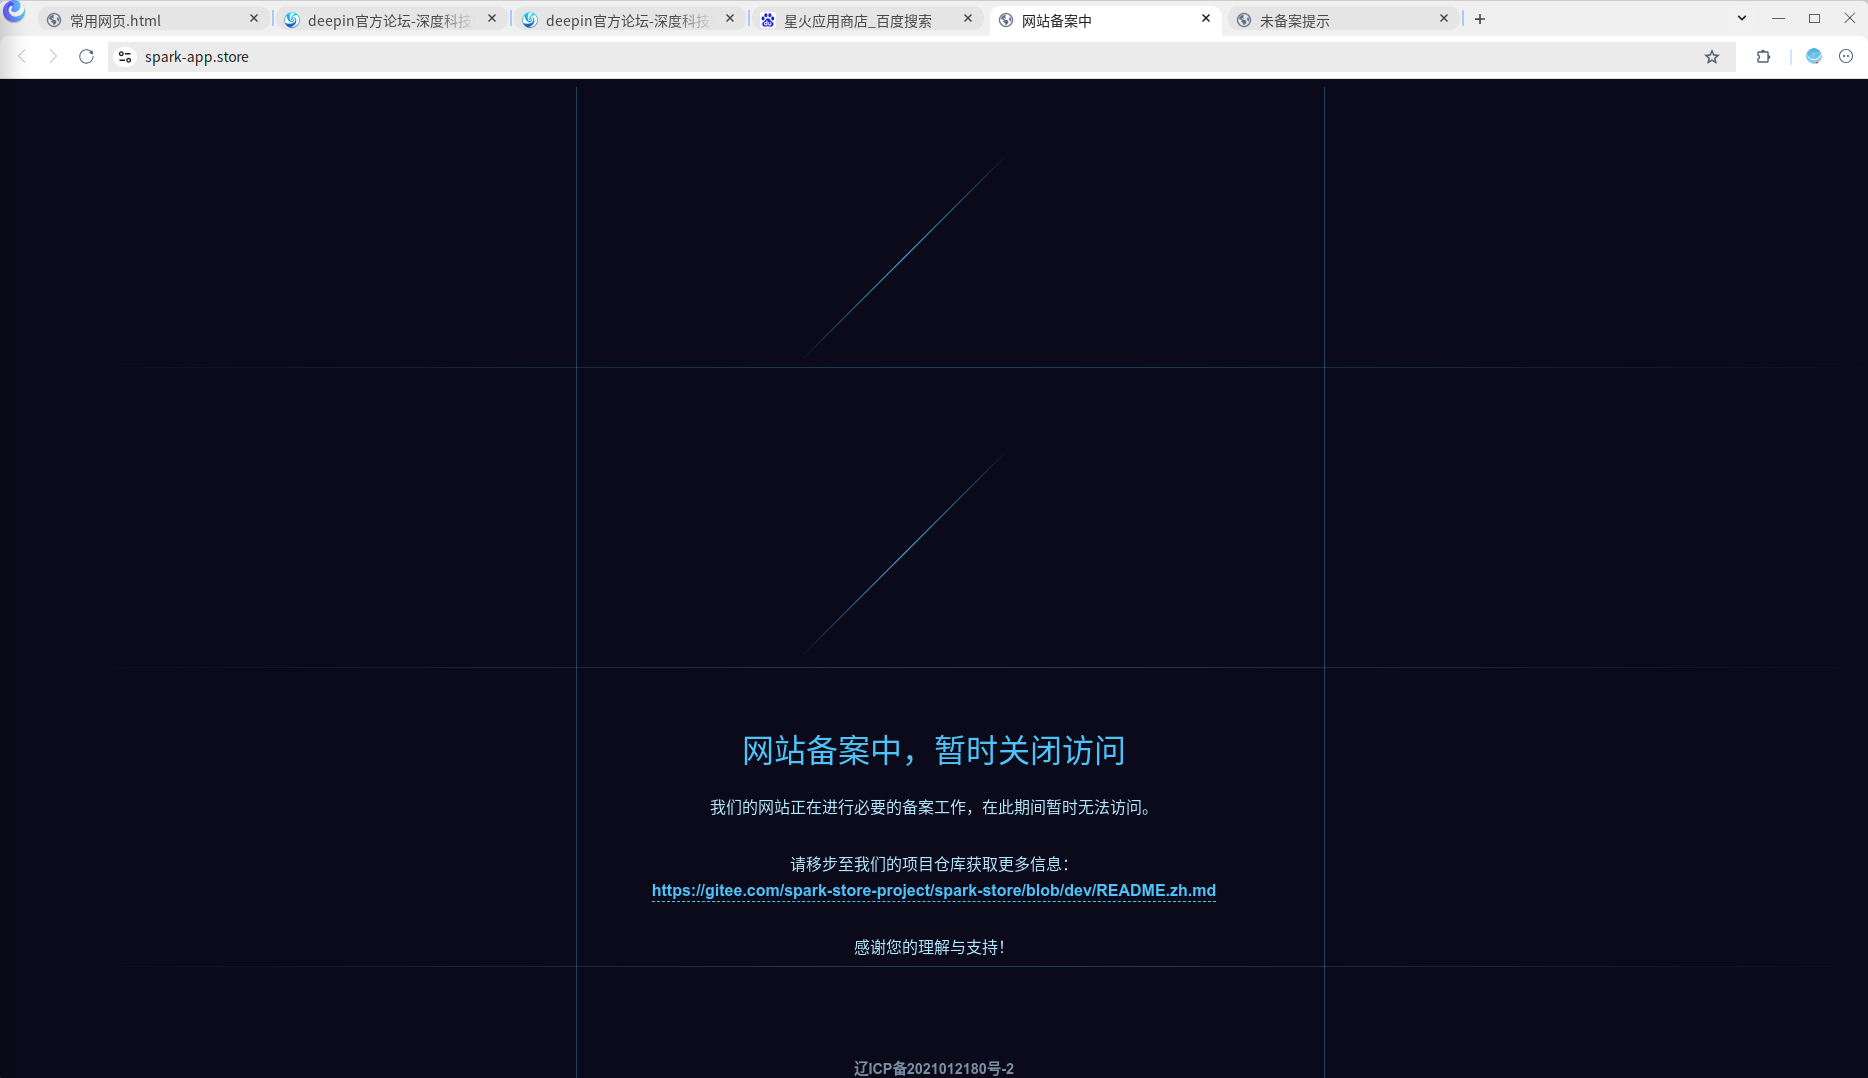Switch to the first deepin官方论坛 tab
Image resolution: width=1868 pixels, height=1078 pixels.
pos(391,20)
